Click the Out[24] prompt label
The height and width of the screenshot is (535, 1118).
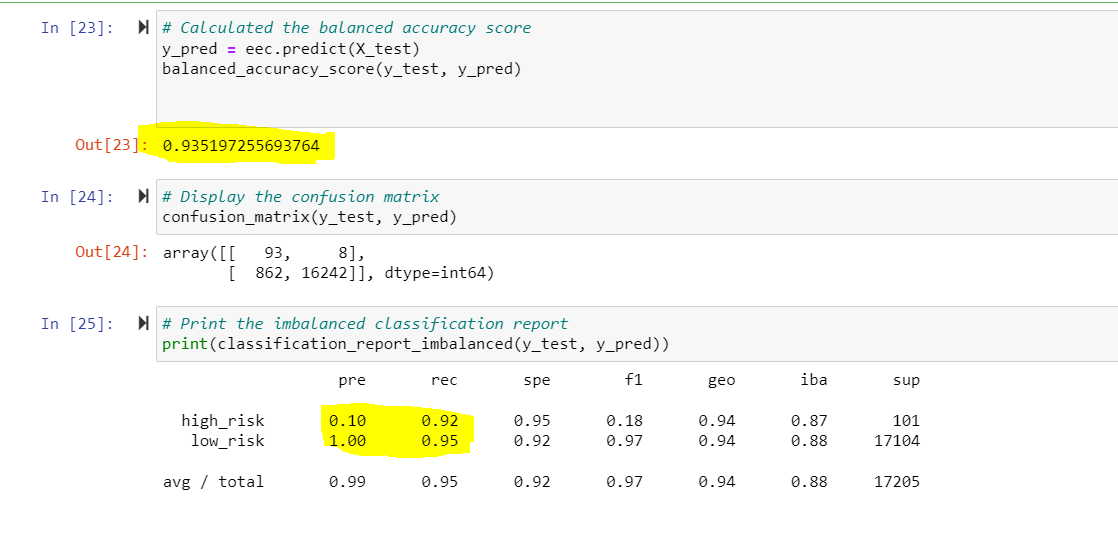point(111,252)
